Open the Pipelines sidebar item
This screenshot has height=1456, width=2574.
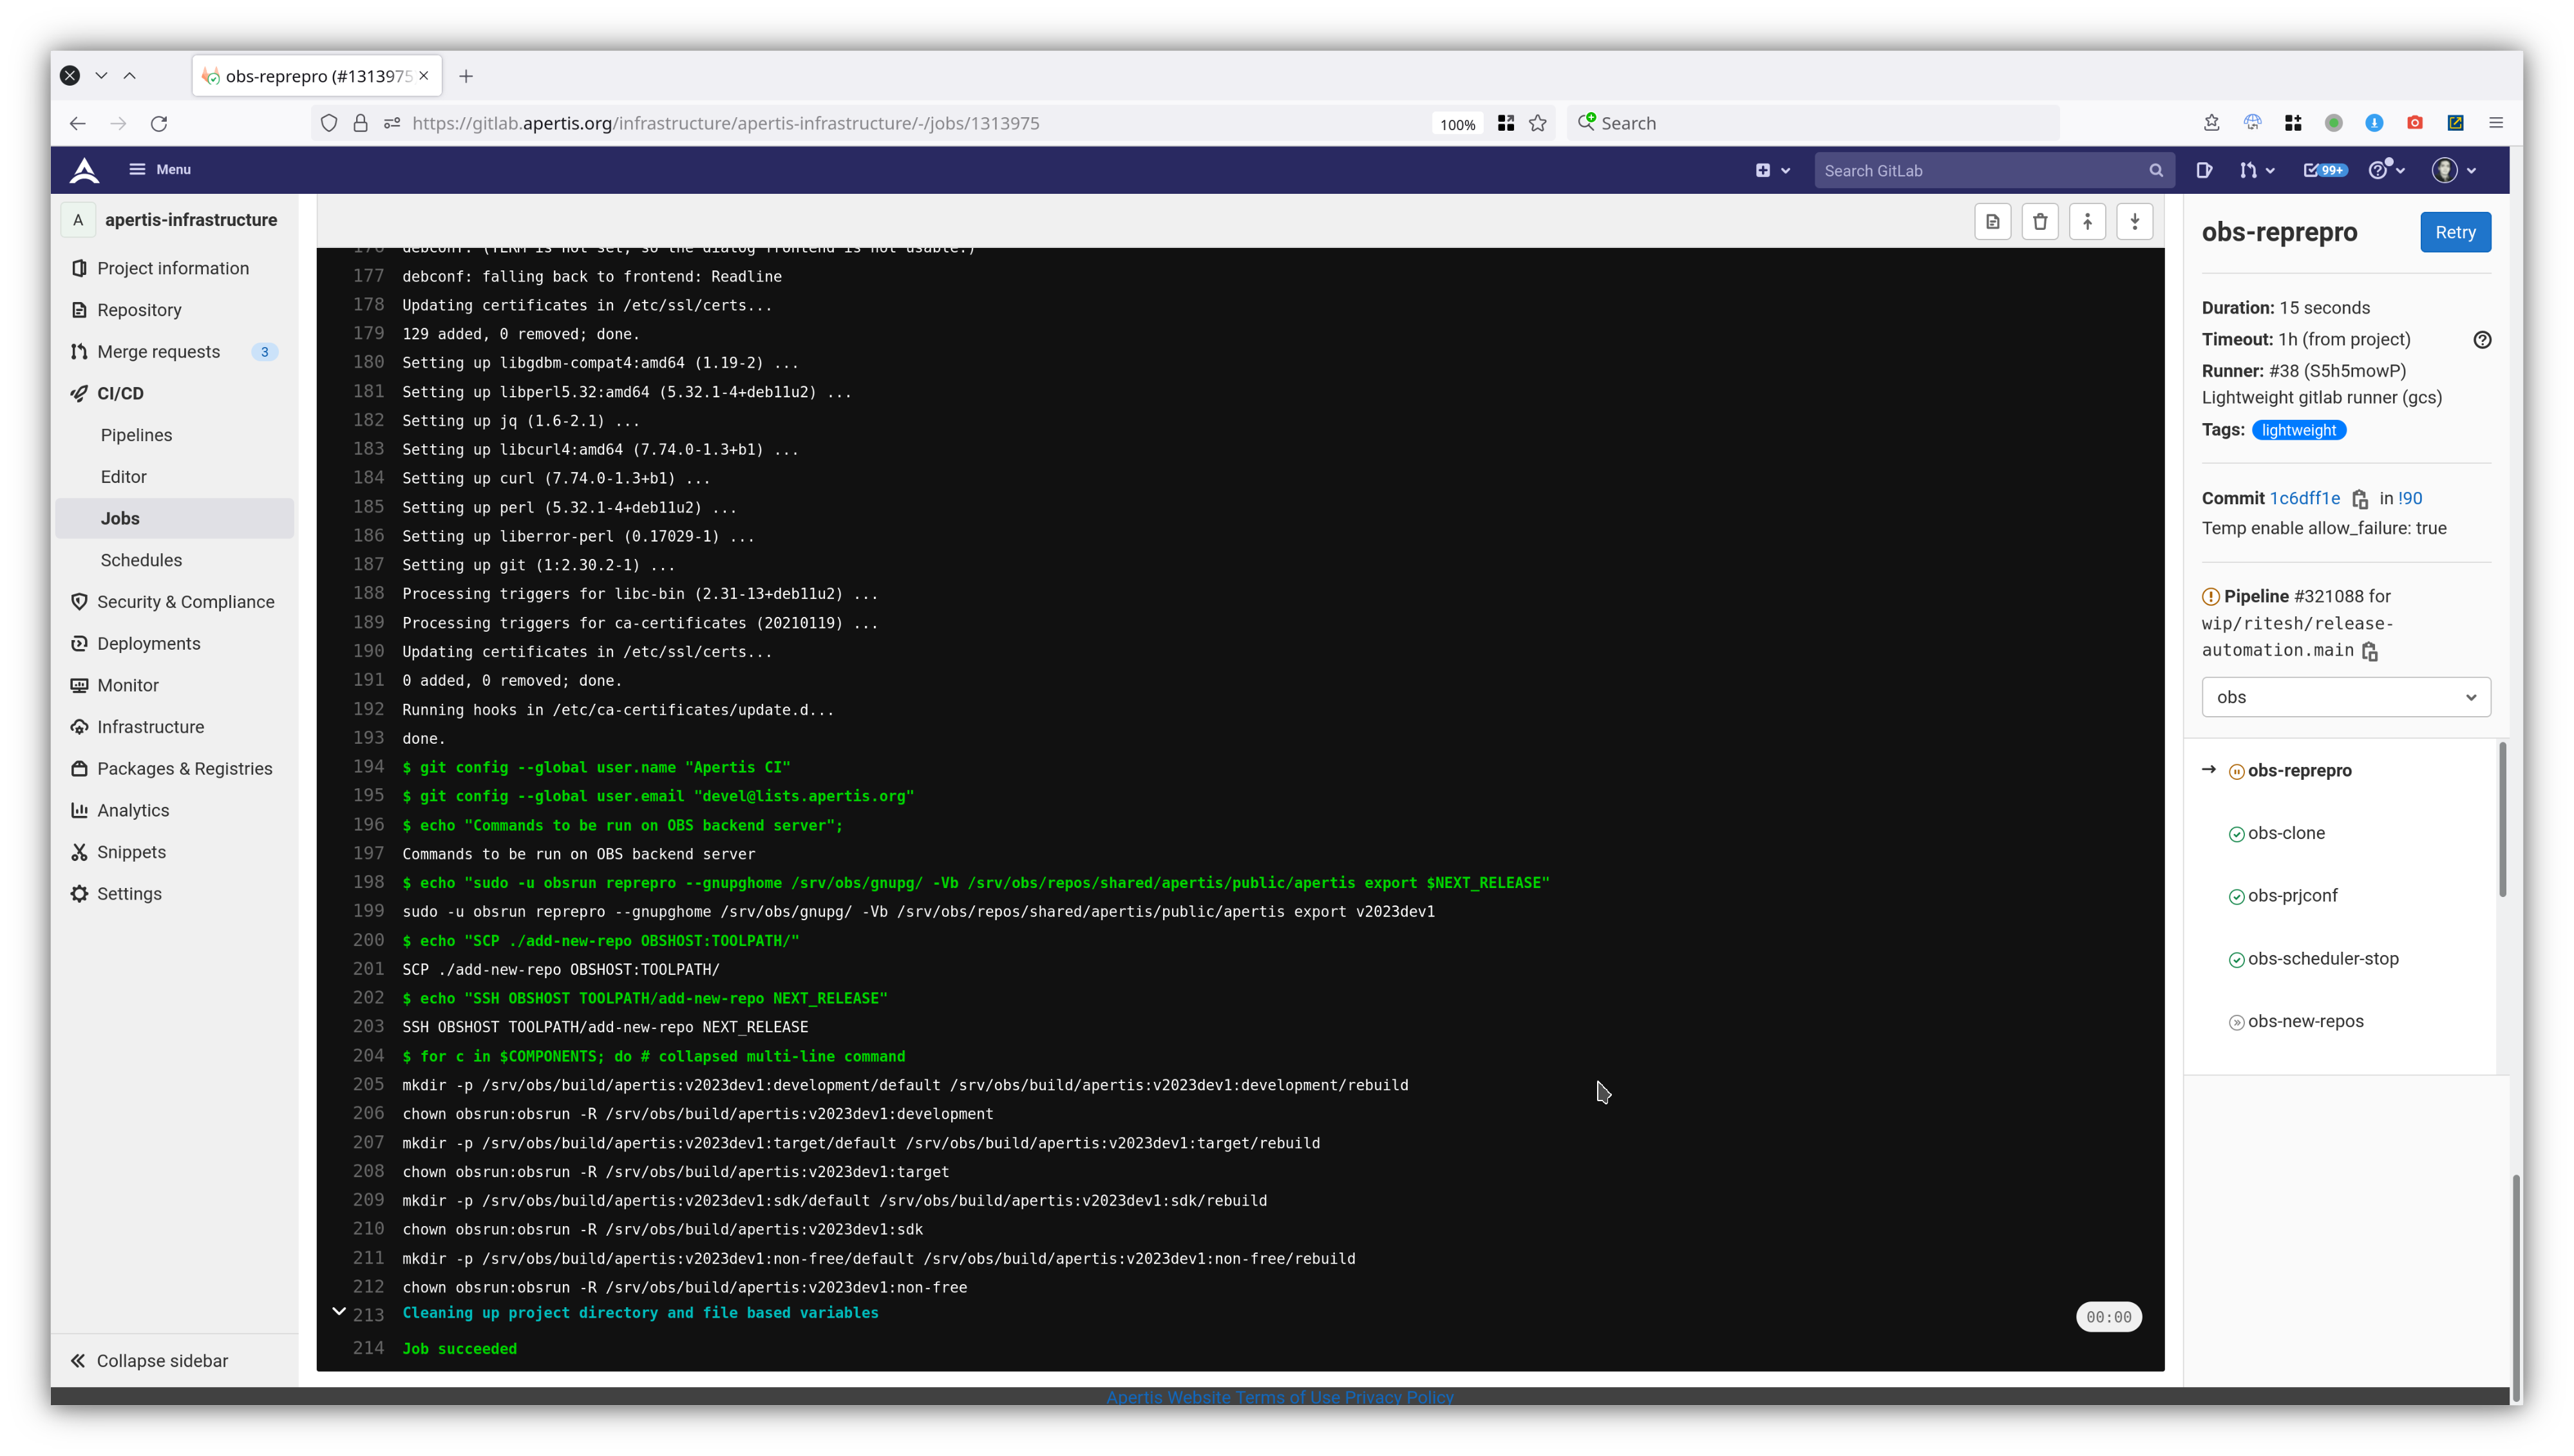[x=136, y=435]
